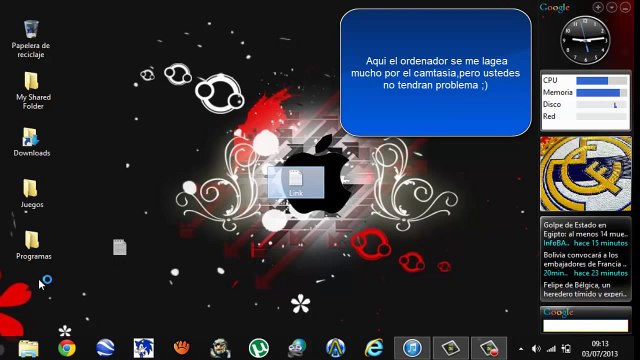Open the Downloads desktop folder

point(31,142)
